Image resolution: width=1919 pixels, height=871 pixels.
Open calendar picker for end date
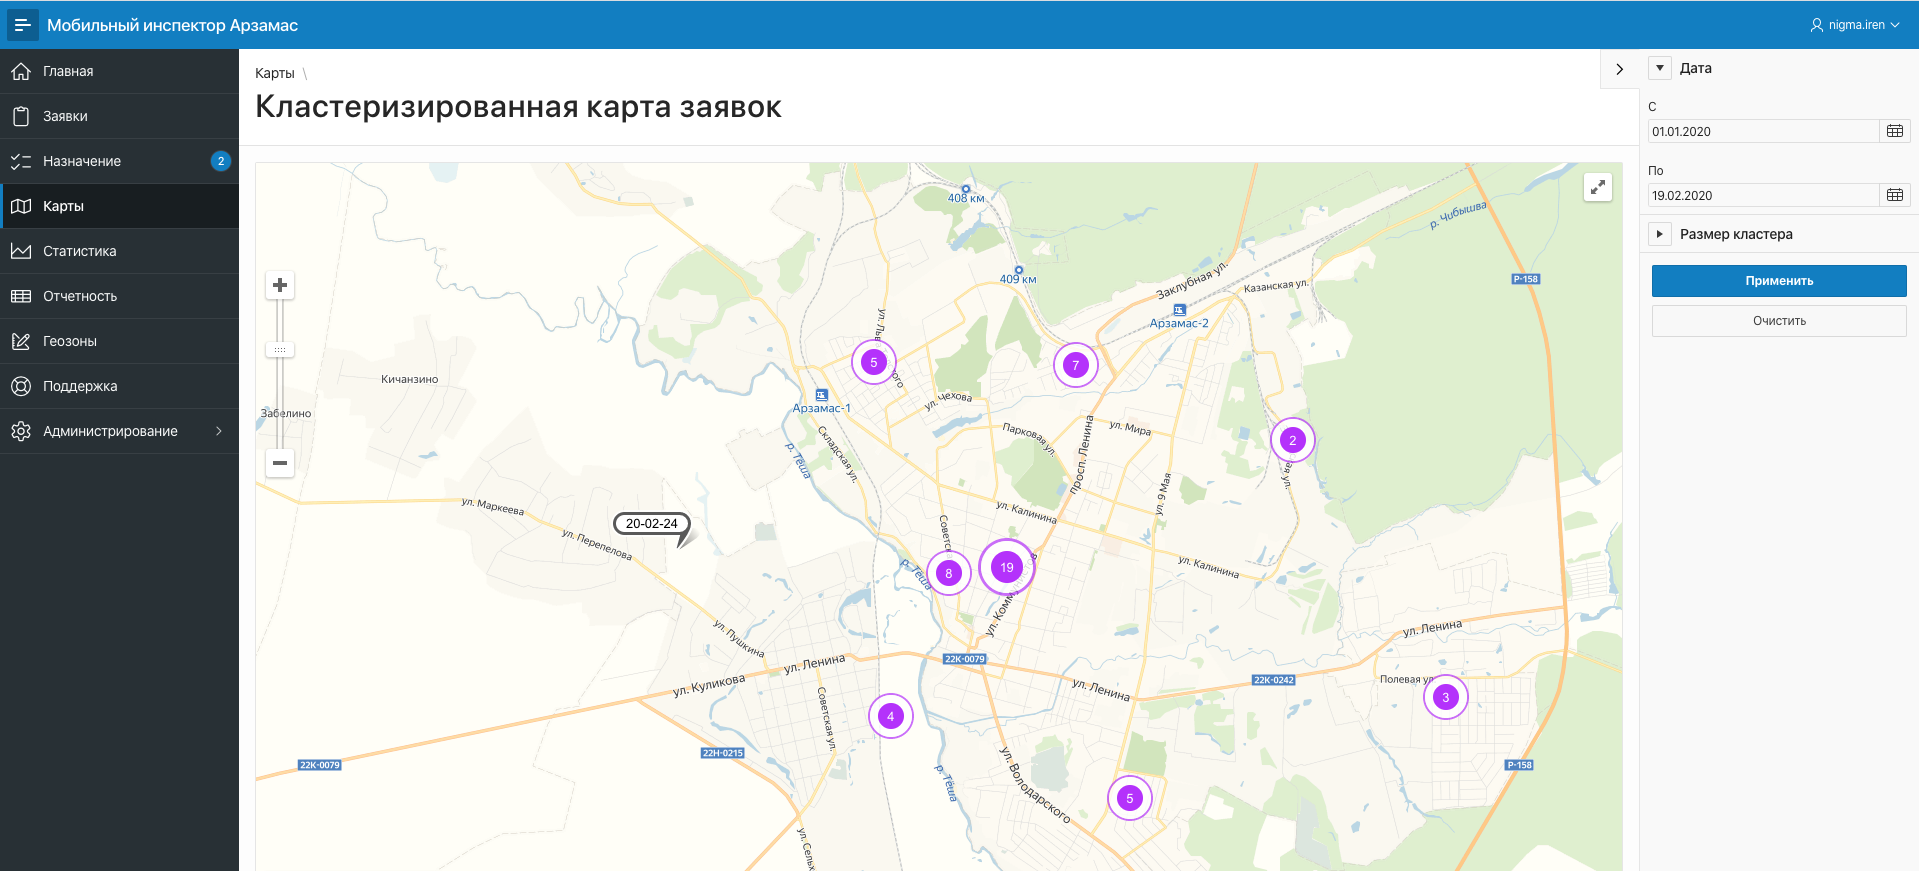[1895, 195]
